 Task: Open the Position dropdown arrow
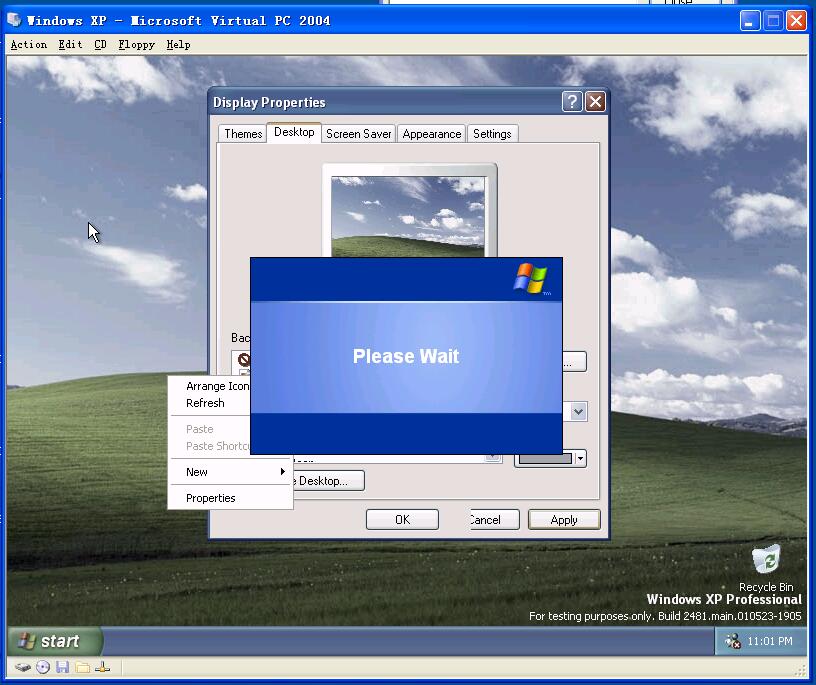[579, 412]
